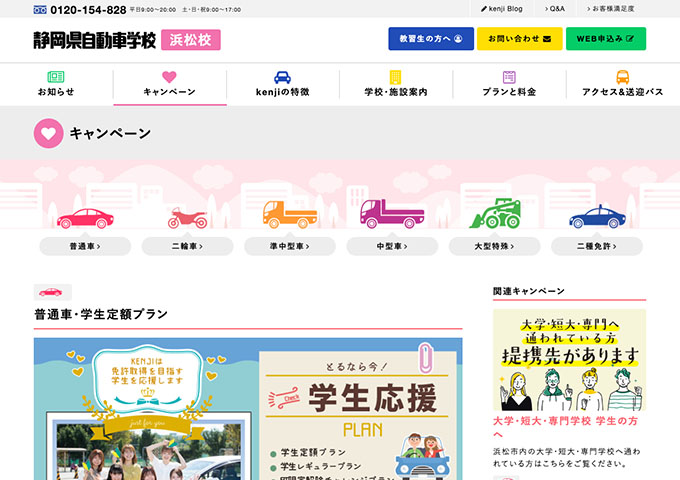The height and width of the screenshot is (480, 680).
Task: Go to the kenjiの特徴 menu item
Action: coord(283,84)
